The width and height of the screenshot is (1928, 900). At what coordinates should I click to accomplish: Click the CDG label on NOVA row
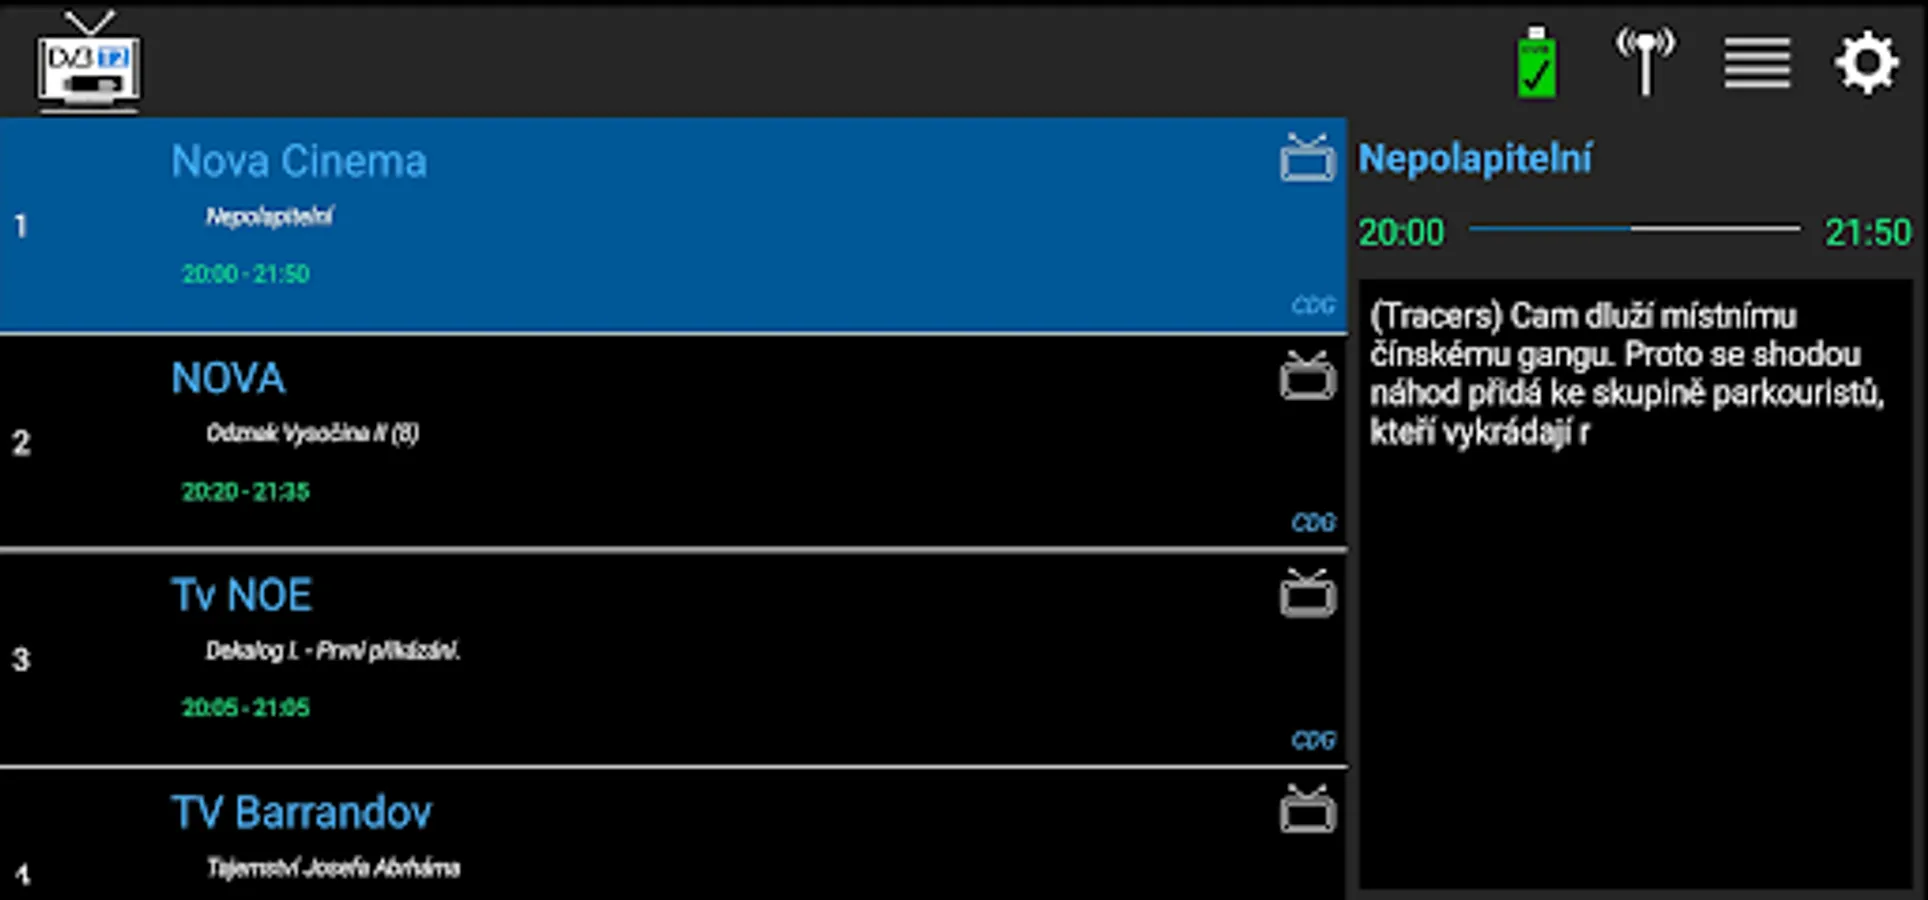[1313, 523]
